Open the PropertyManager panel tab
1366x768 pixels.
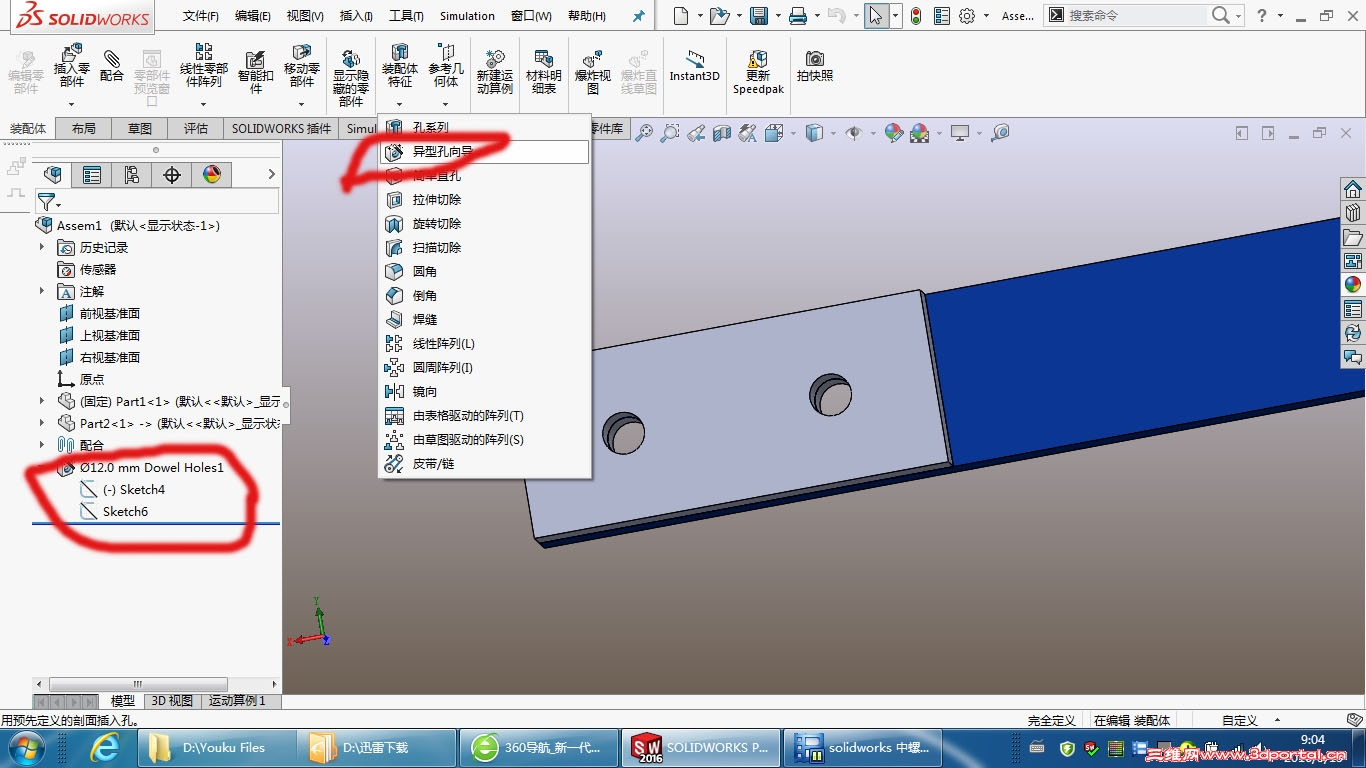92,175
